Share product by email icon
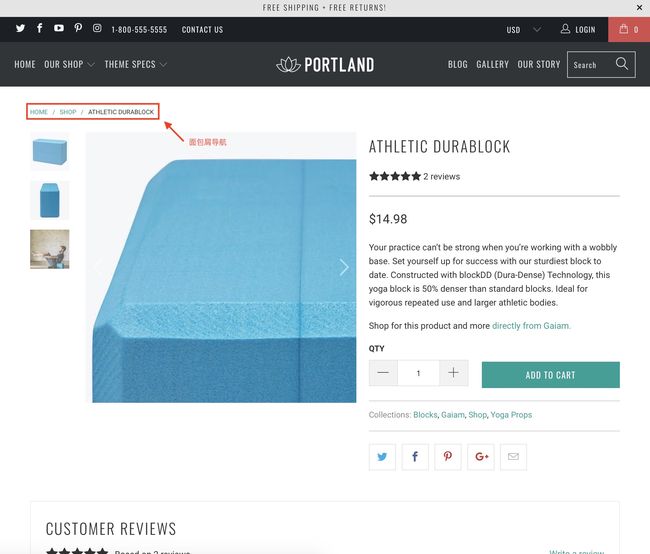650x554 pixels. (514, 457)
